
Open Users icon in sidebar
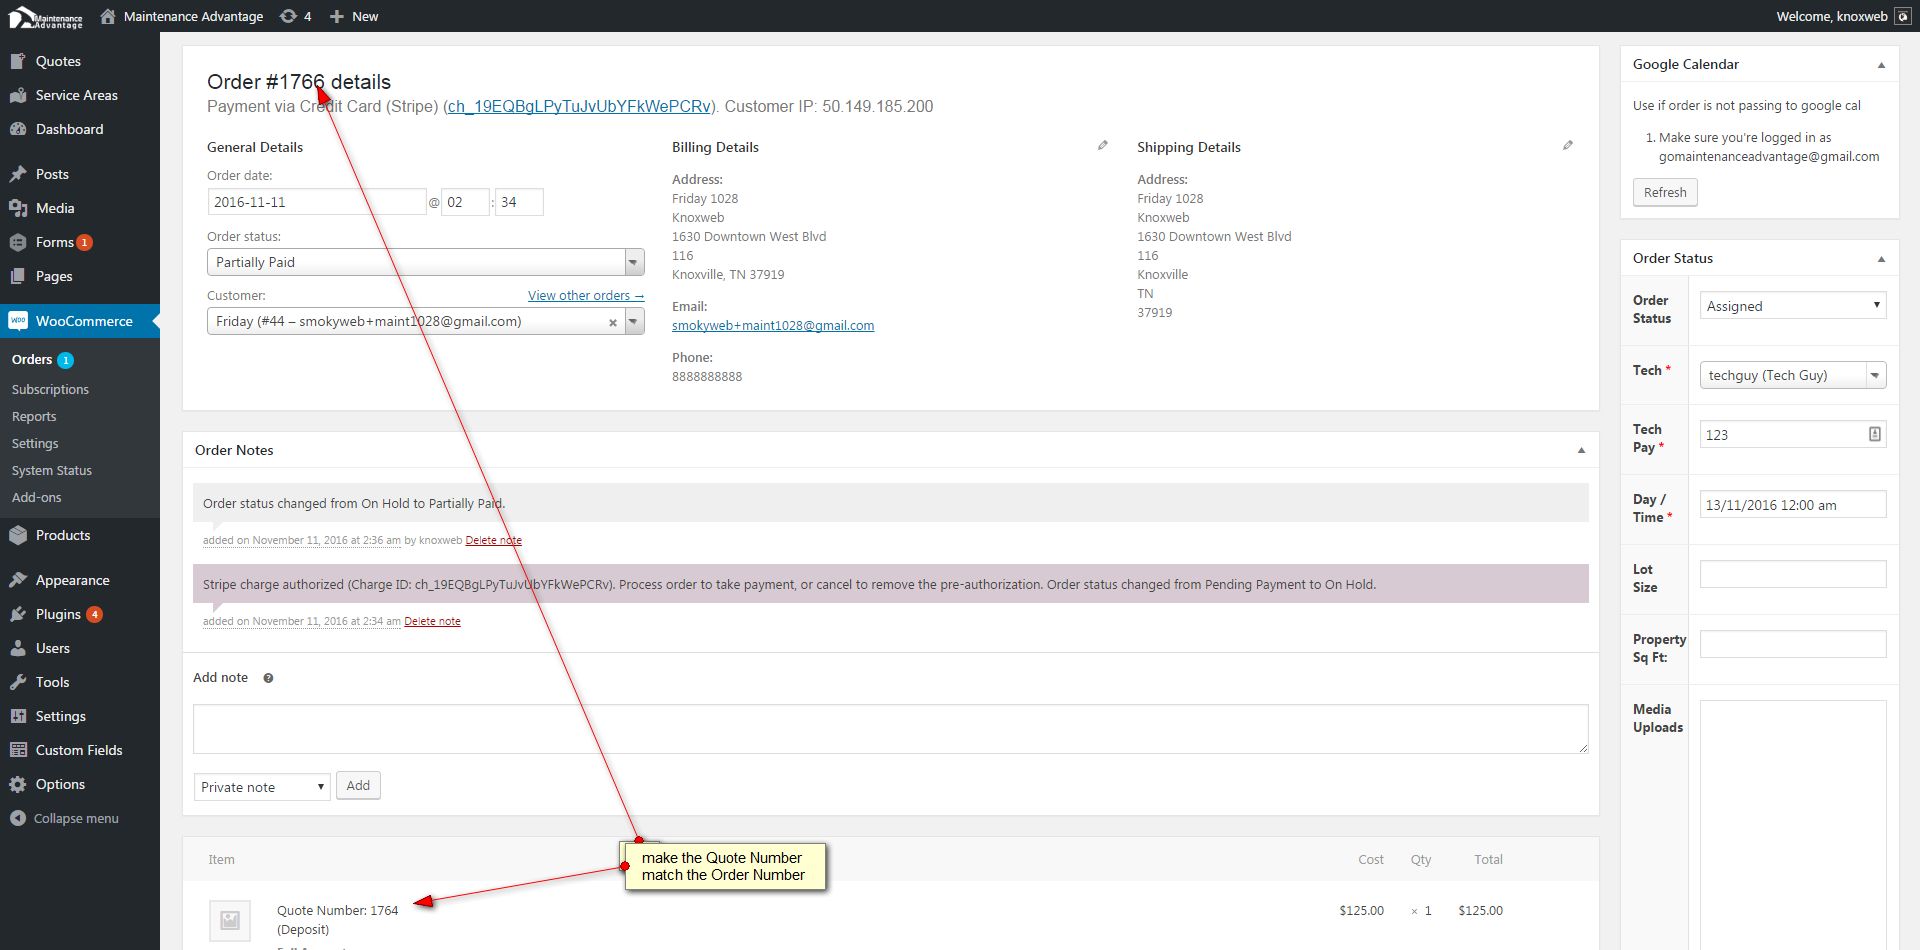(x=17, y=648)
